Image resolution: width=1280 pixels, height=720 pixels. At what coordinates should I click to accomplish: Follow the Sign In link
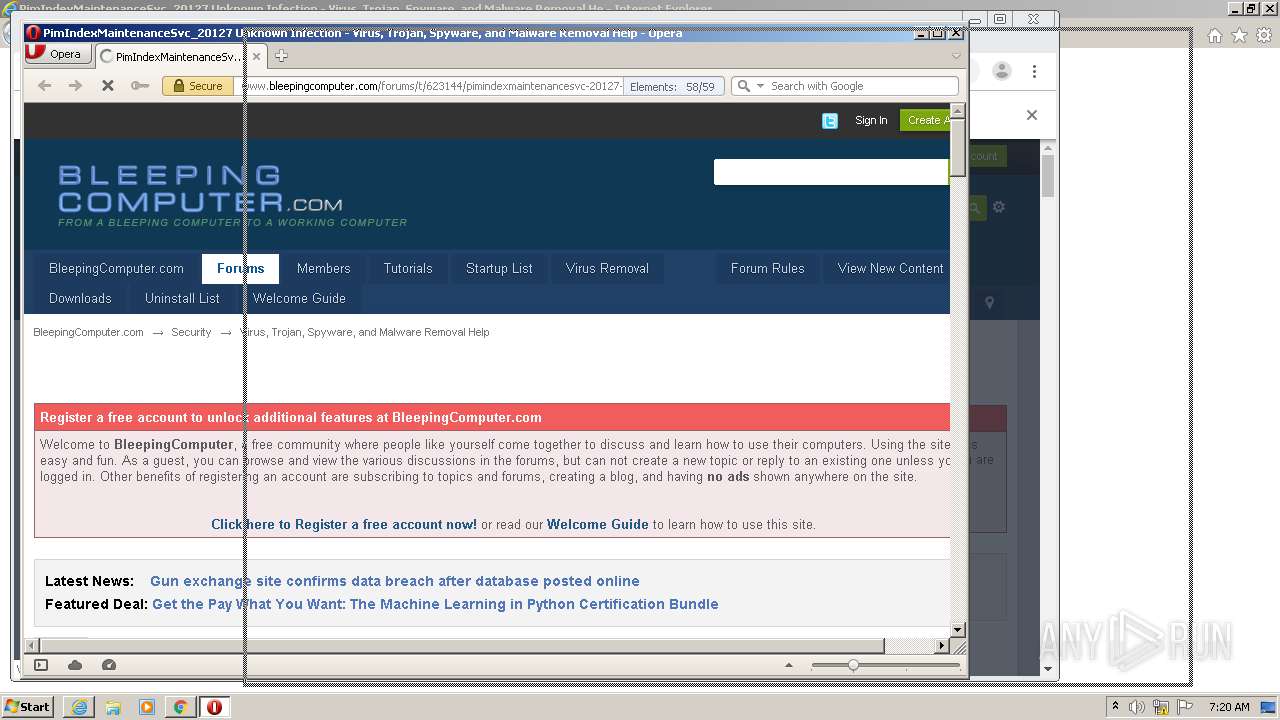pyautogui.click(x=871, y=120)
